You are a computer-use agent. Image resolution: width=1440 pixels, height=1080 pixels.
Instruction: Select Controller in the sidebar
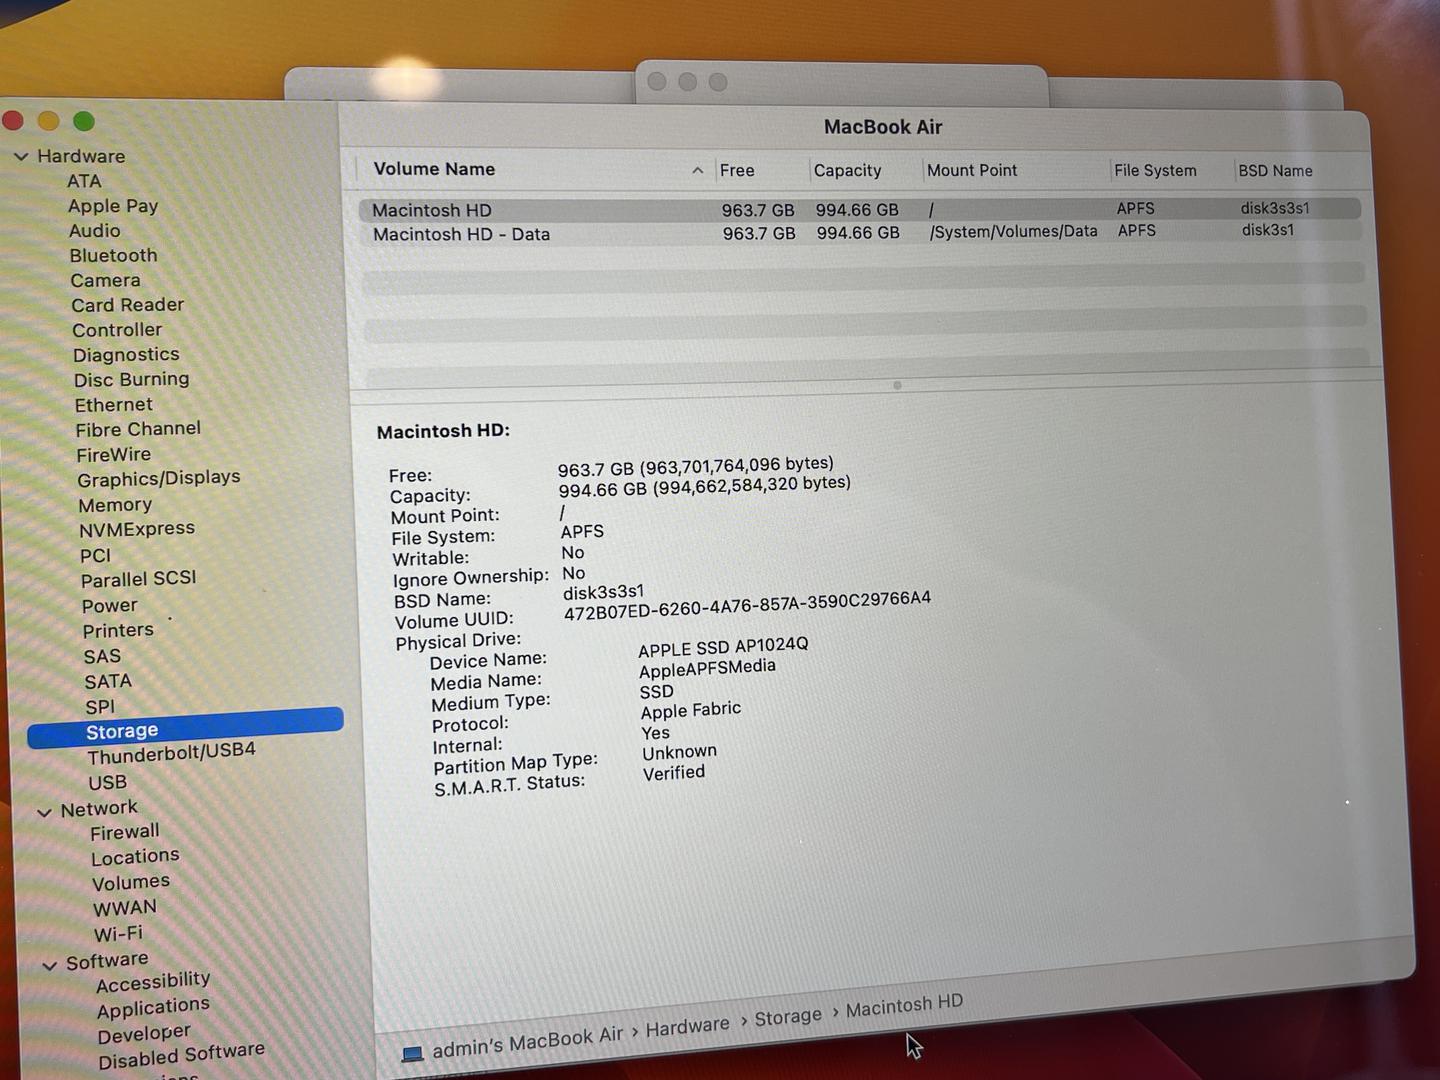[117, 330]
